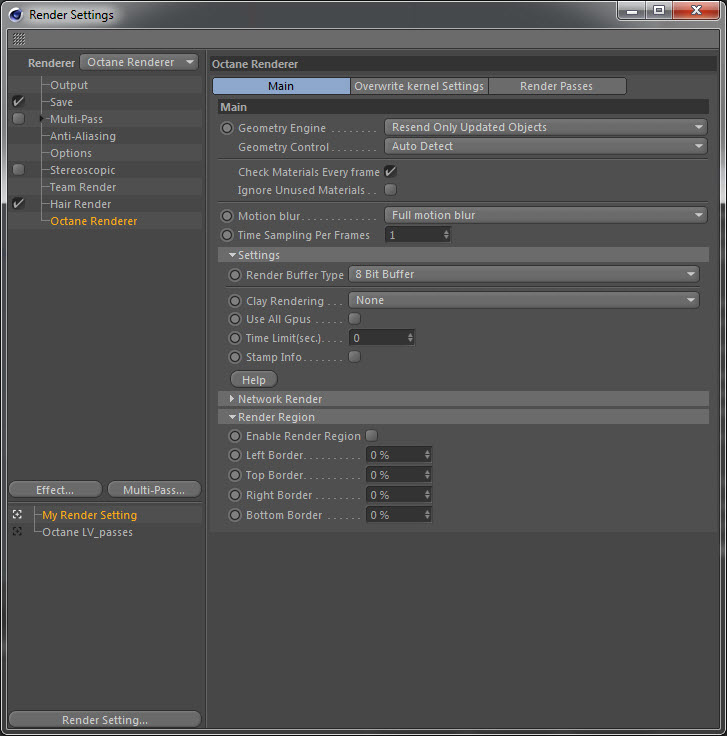Viewport: 727px width, 736px height.
Task: Toggle the Right Border animation dot
Action: [235, 495]
